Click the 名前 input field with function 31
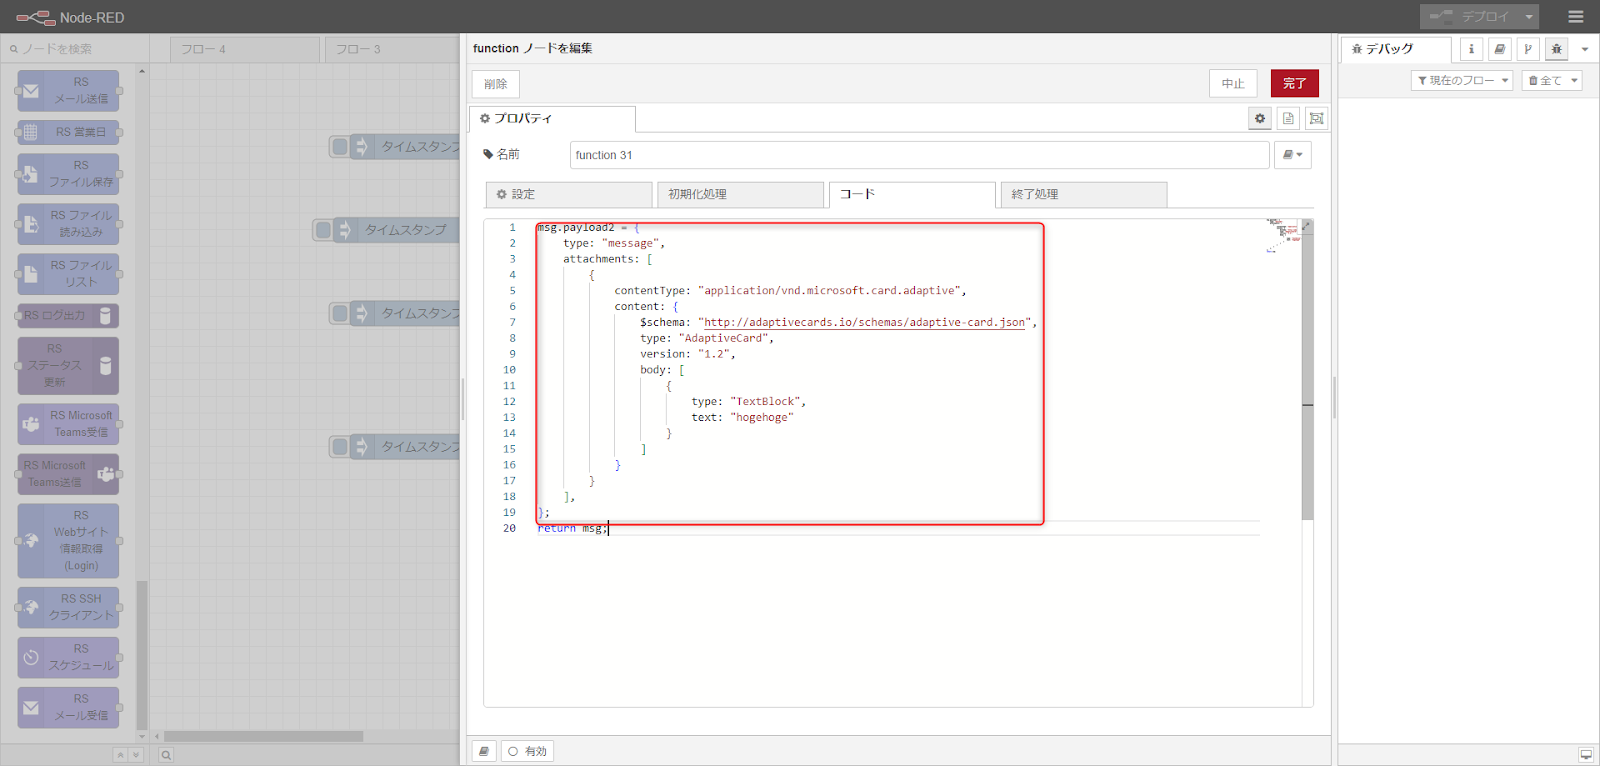This screenshot has width=1600, height=766. [919, 155]
